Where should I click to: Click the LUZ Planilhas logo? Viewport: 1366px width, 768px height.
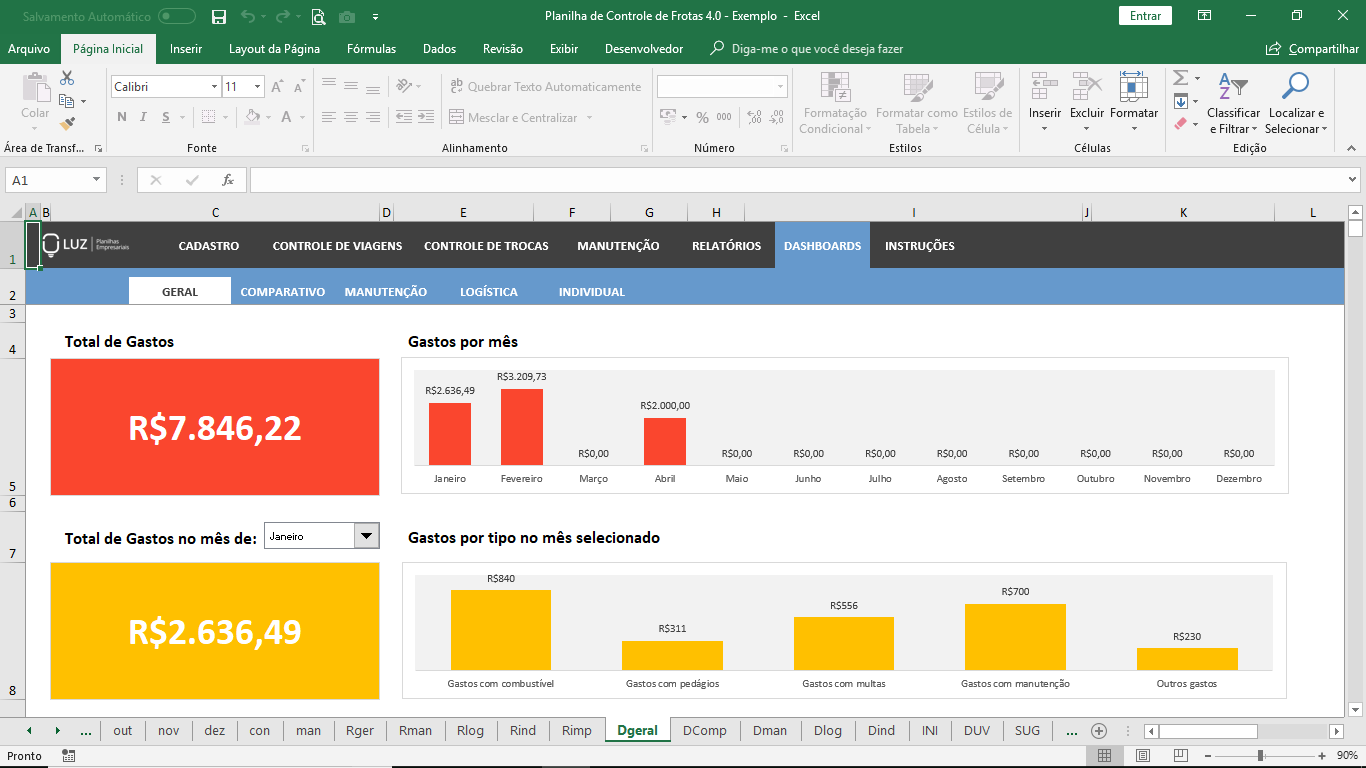[x=86, y=246]
